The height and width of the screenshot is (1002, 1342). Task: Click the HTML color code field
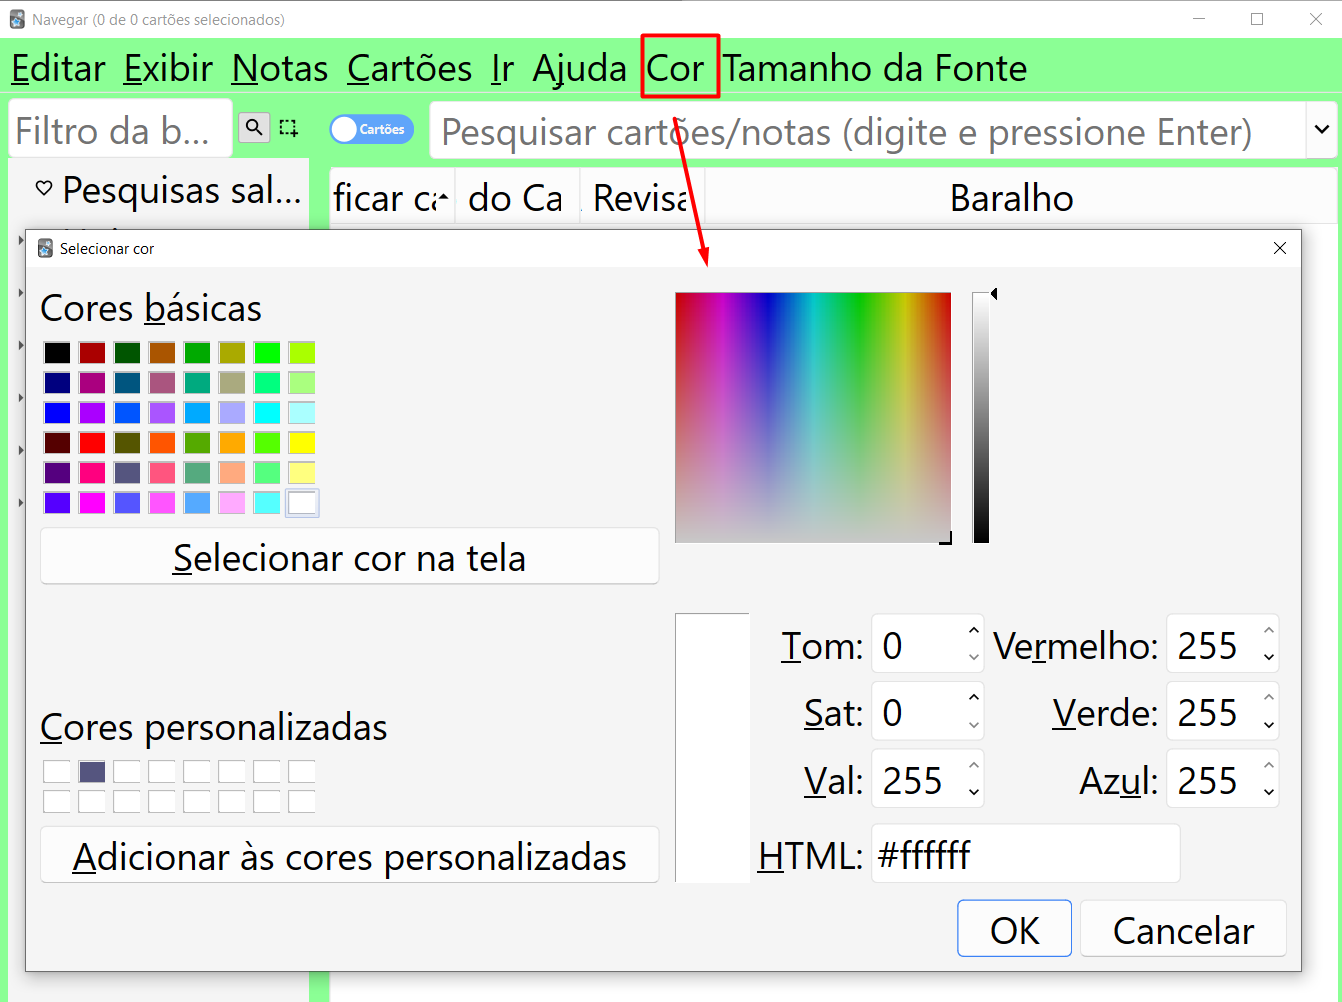[1024, 854]
